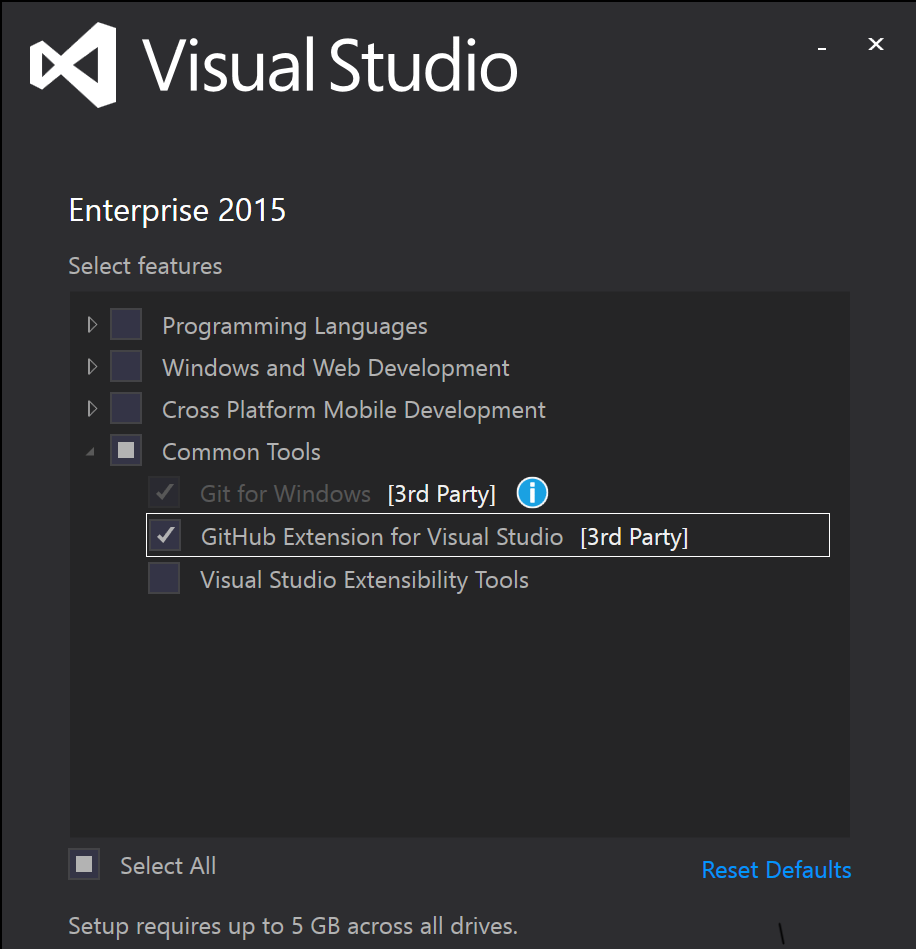Toggle the Select All checkbox
The height and width of the screenshot is (949, 916).
pos(84,864)
